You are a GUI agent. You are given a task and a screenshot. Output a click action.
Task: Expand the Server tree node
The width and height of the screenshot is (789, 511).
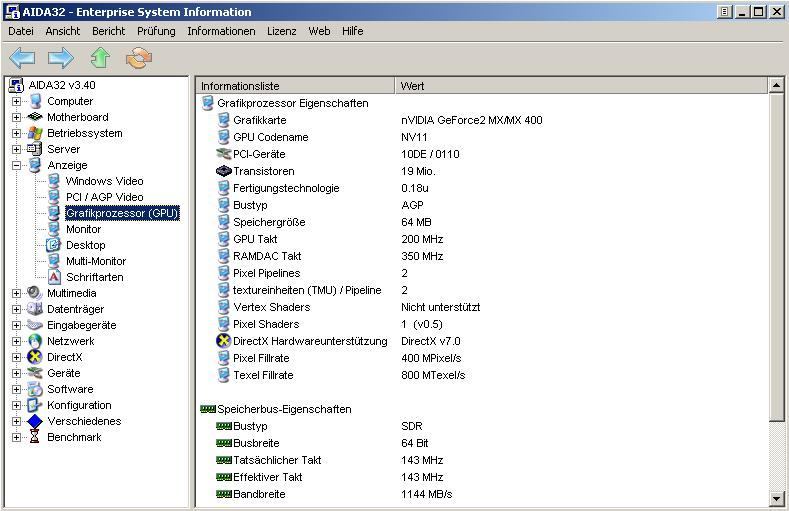17,149
